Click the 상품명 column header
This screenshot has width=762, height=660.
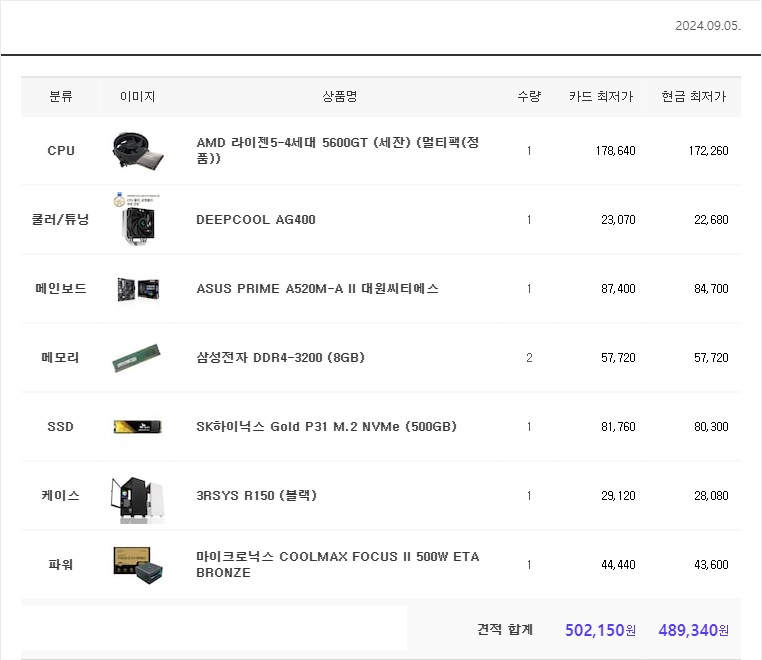(339, 97)
